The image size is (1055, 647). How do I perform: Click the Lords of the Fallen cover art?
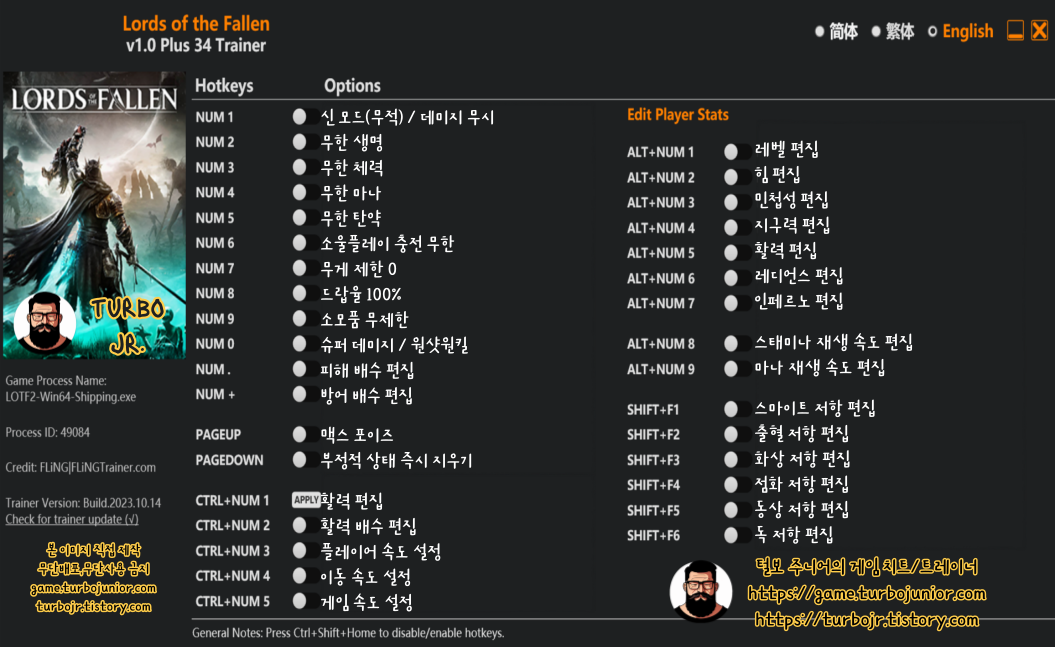click(94, 215)
